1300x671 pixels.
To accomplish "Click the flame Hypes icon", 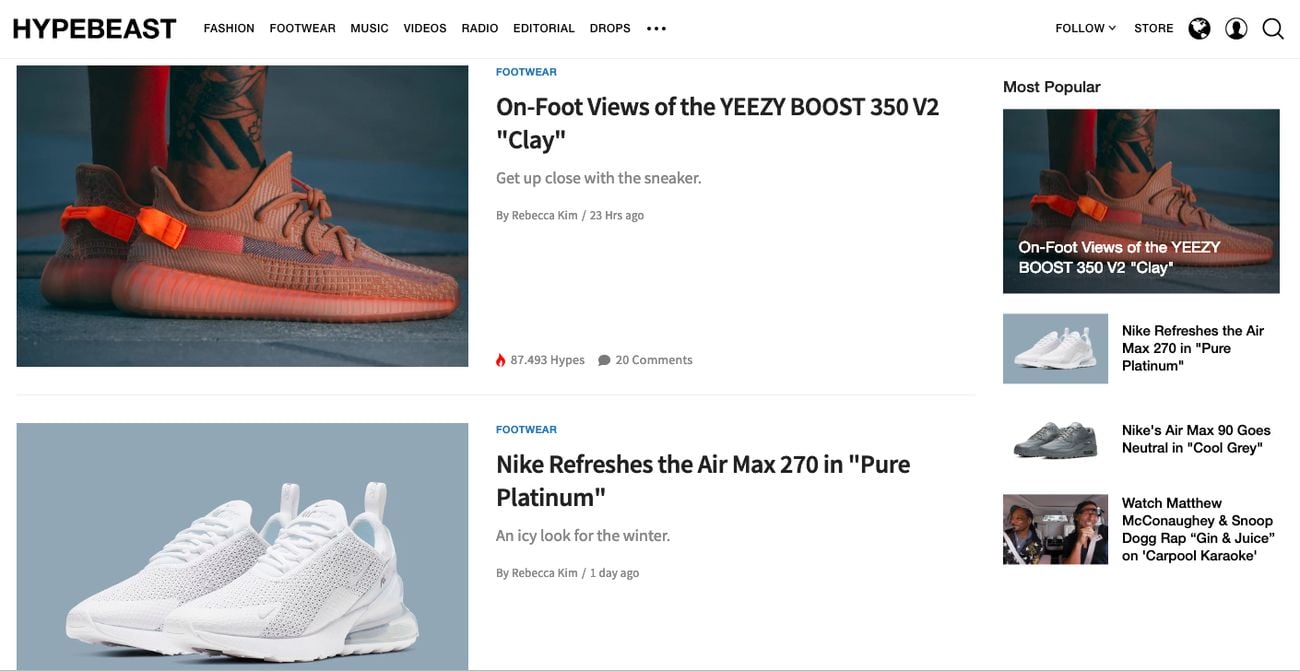I will (500, 359).
